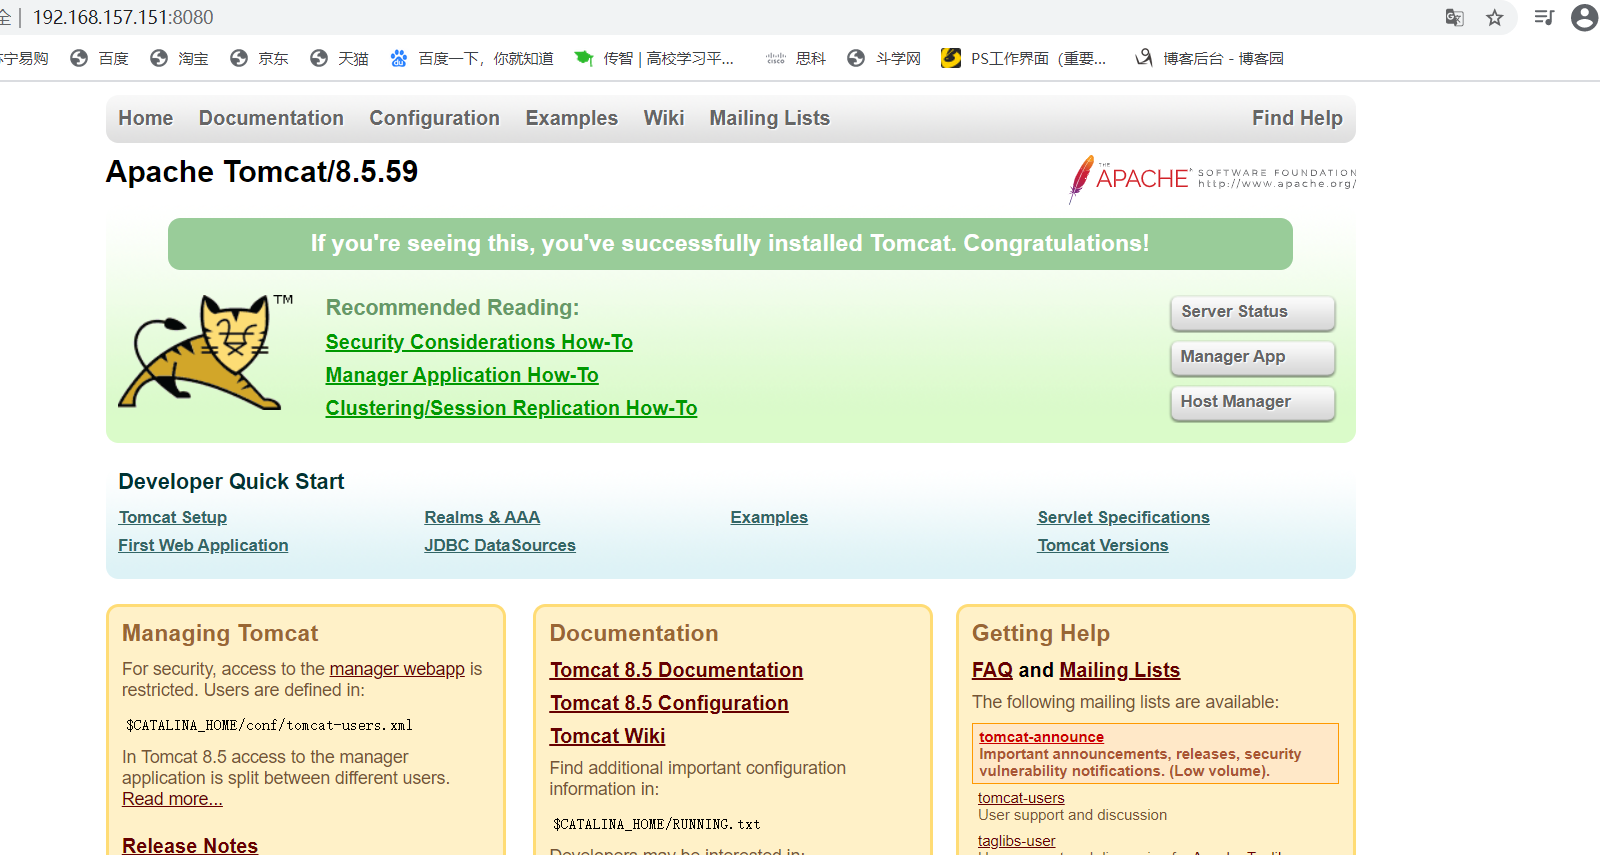Screen dimensions: 1600x855
Task: Click the Server Status button
Action: pos(1253,312)
